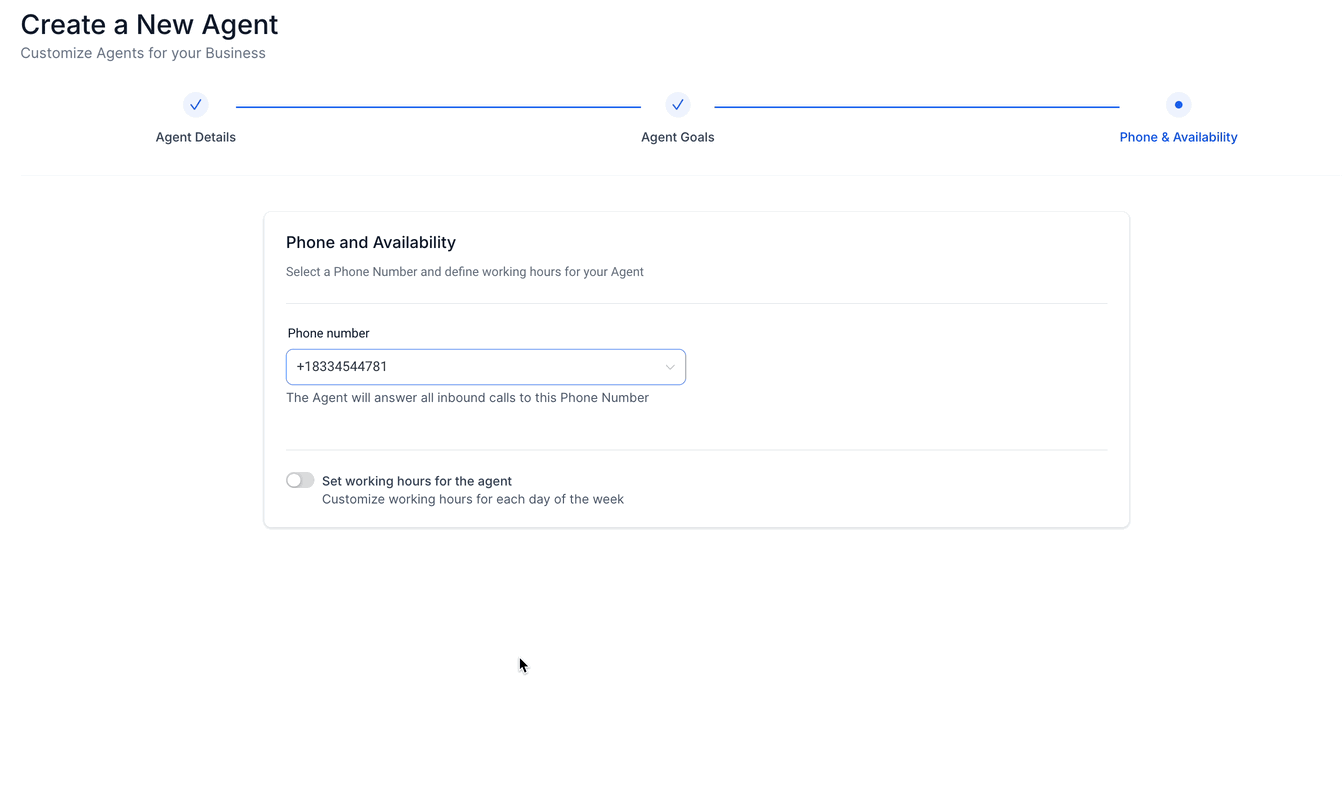Click the "Set working hours for the agent" label
Screen dimensions: 1342x788
417,481
